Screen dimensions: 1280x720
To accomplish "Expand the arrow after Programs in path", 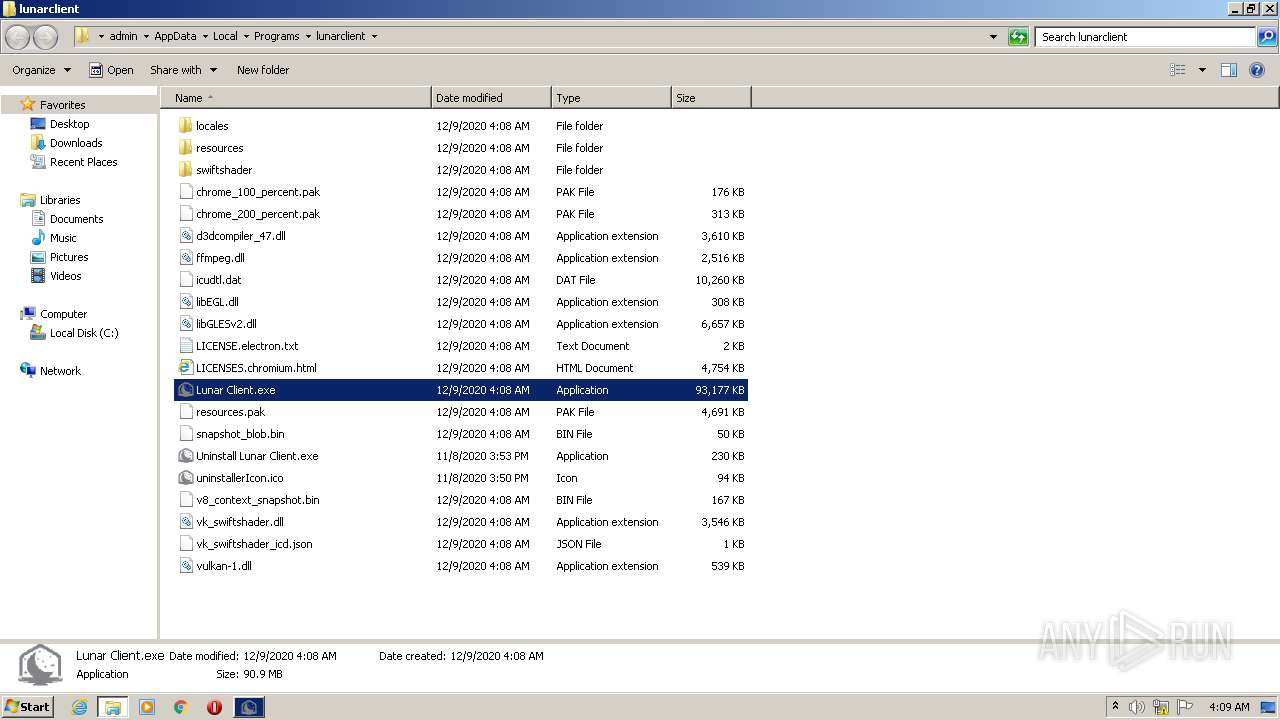I will tap(309, 36).
